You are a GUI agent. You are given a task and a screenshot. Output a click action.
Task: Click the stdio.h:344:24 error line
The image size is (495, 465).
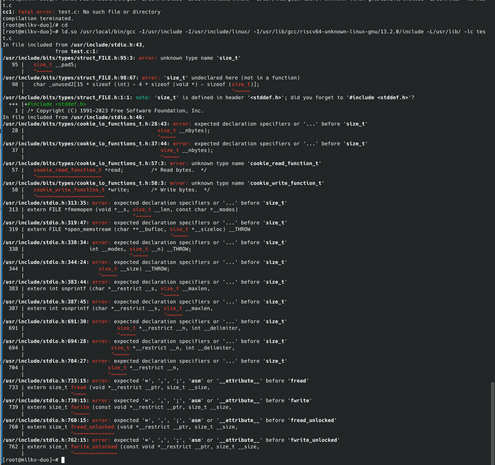145,262
